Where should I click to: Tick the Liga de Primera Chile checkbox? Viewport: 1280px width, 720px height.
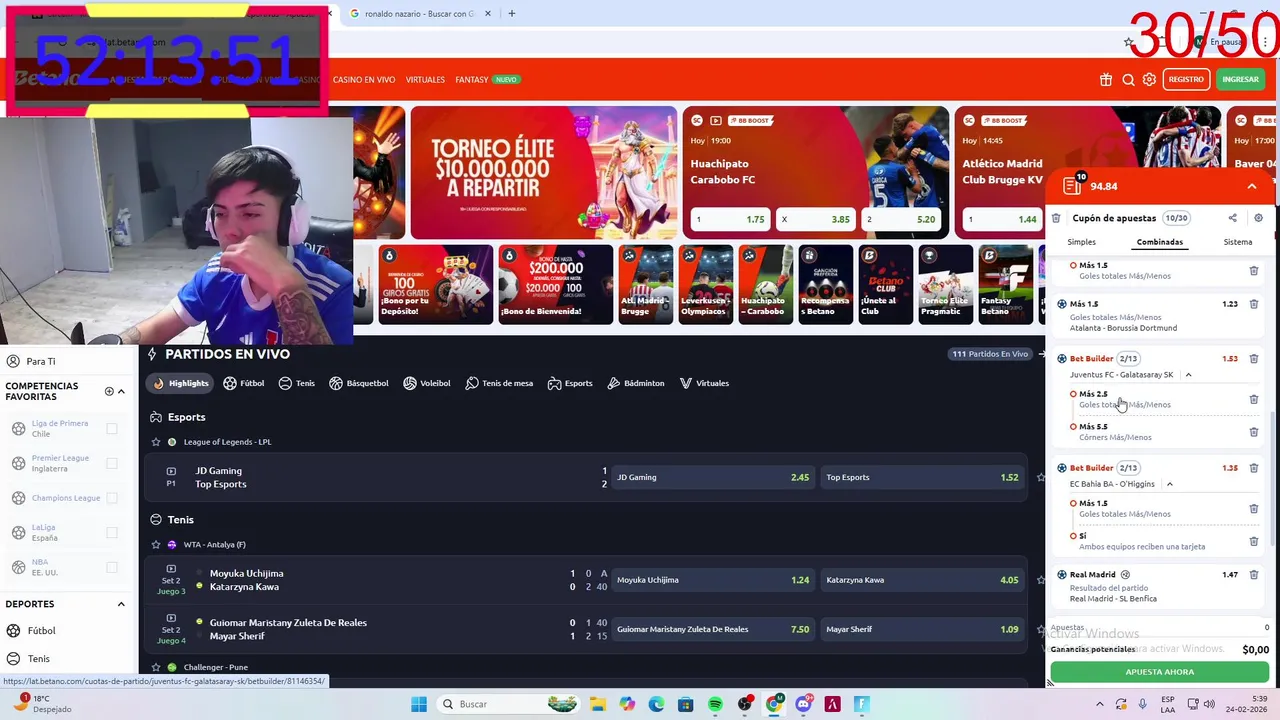click(112, 429)
